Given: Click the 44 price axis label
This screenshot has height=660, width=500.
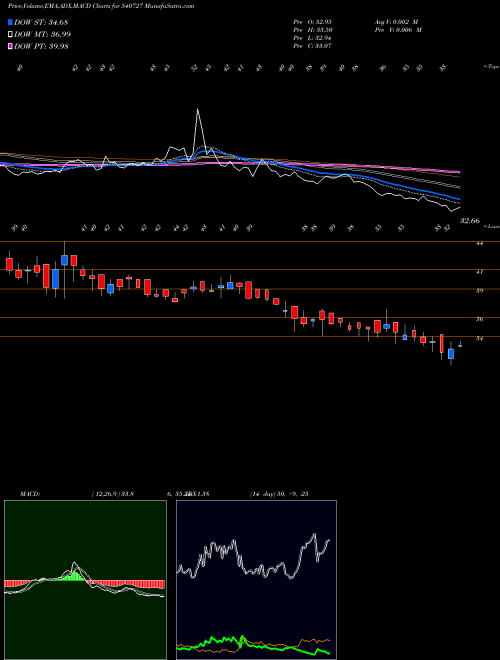Looking at the screenshot, I should 479,243.
